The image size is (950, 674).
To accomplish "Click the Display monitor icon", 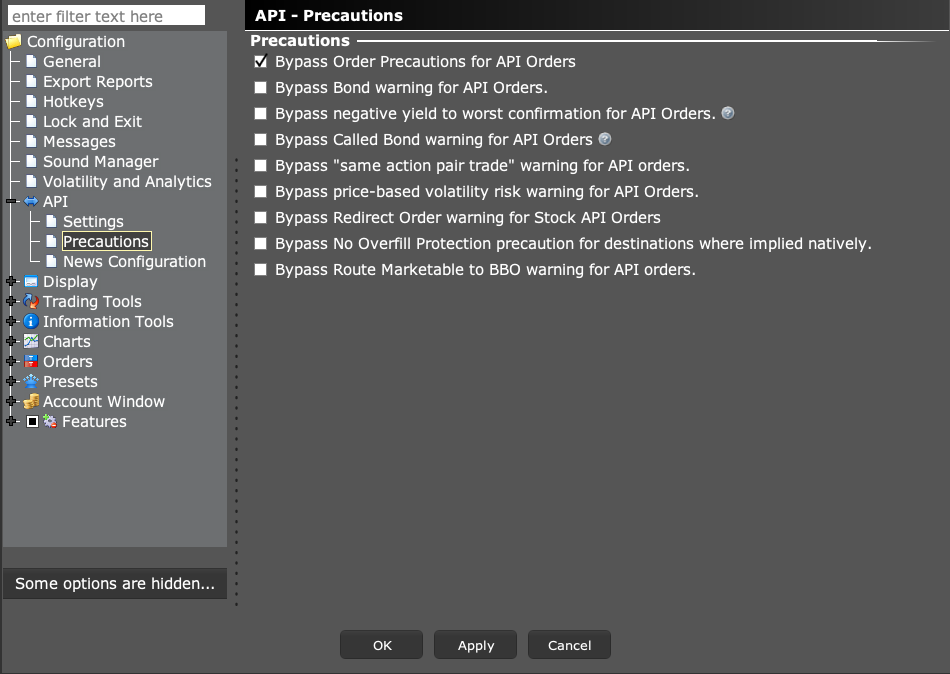I will (31, 281).
